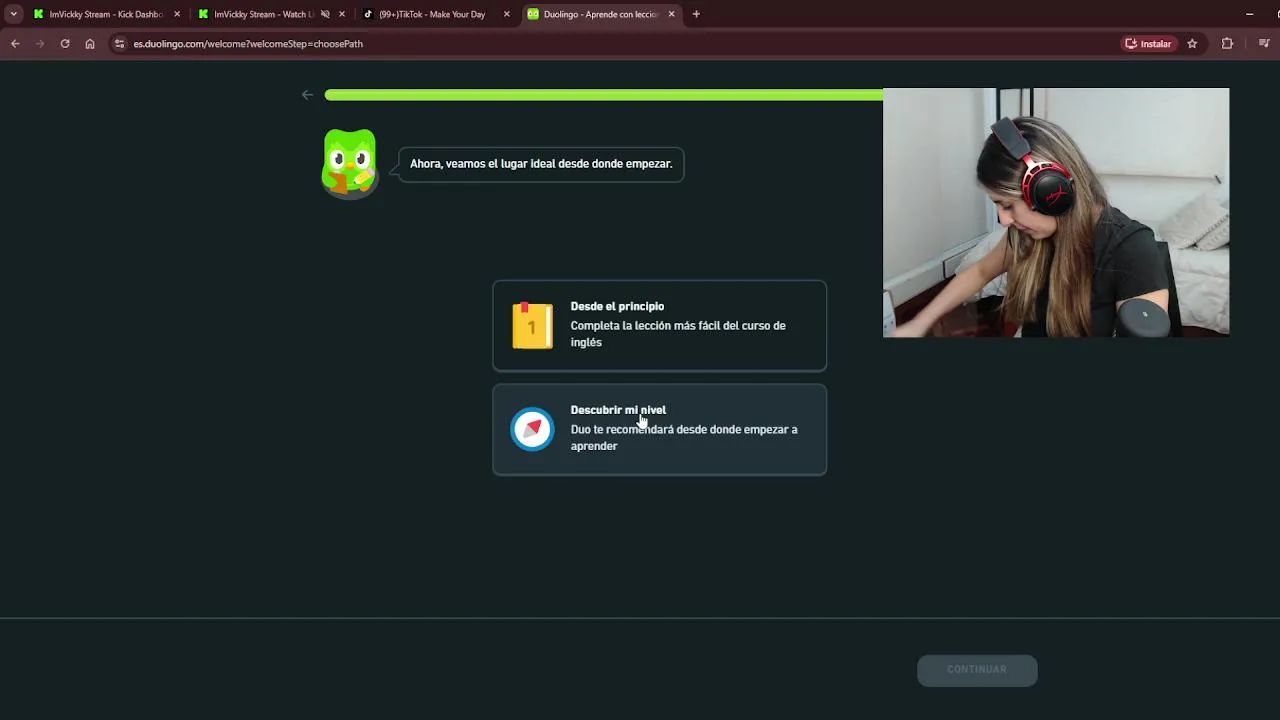Close the TikTok tab
Viewport: 1280px width, 720px height.
(507, 14)
